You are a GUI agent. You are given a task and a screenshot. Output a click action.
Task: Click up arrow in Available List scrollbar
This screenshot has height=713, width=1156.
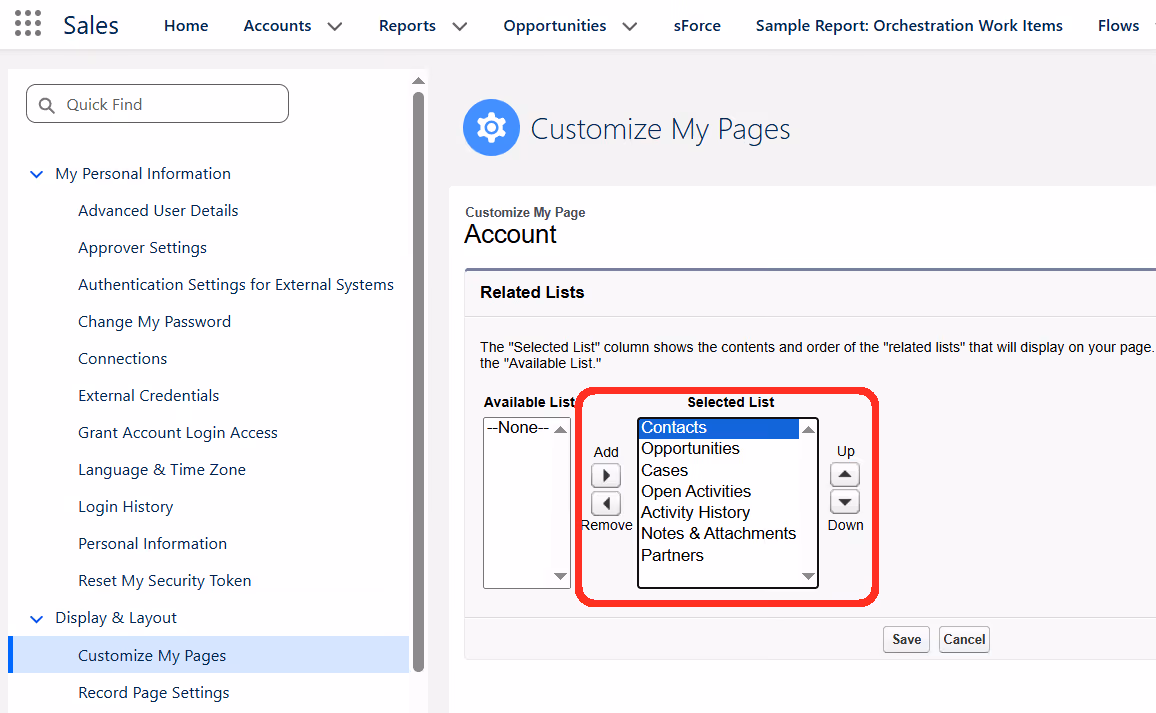561,429
